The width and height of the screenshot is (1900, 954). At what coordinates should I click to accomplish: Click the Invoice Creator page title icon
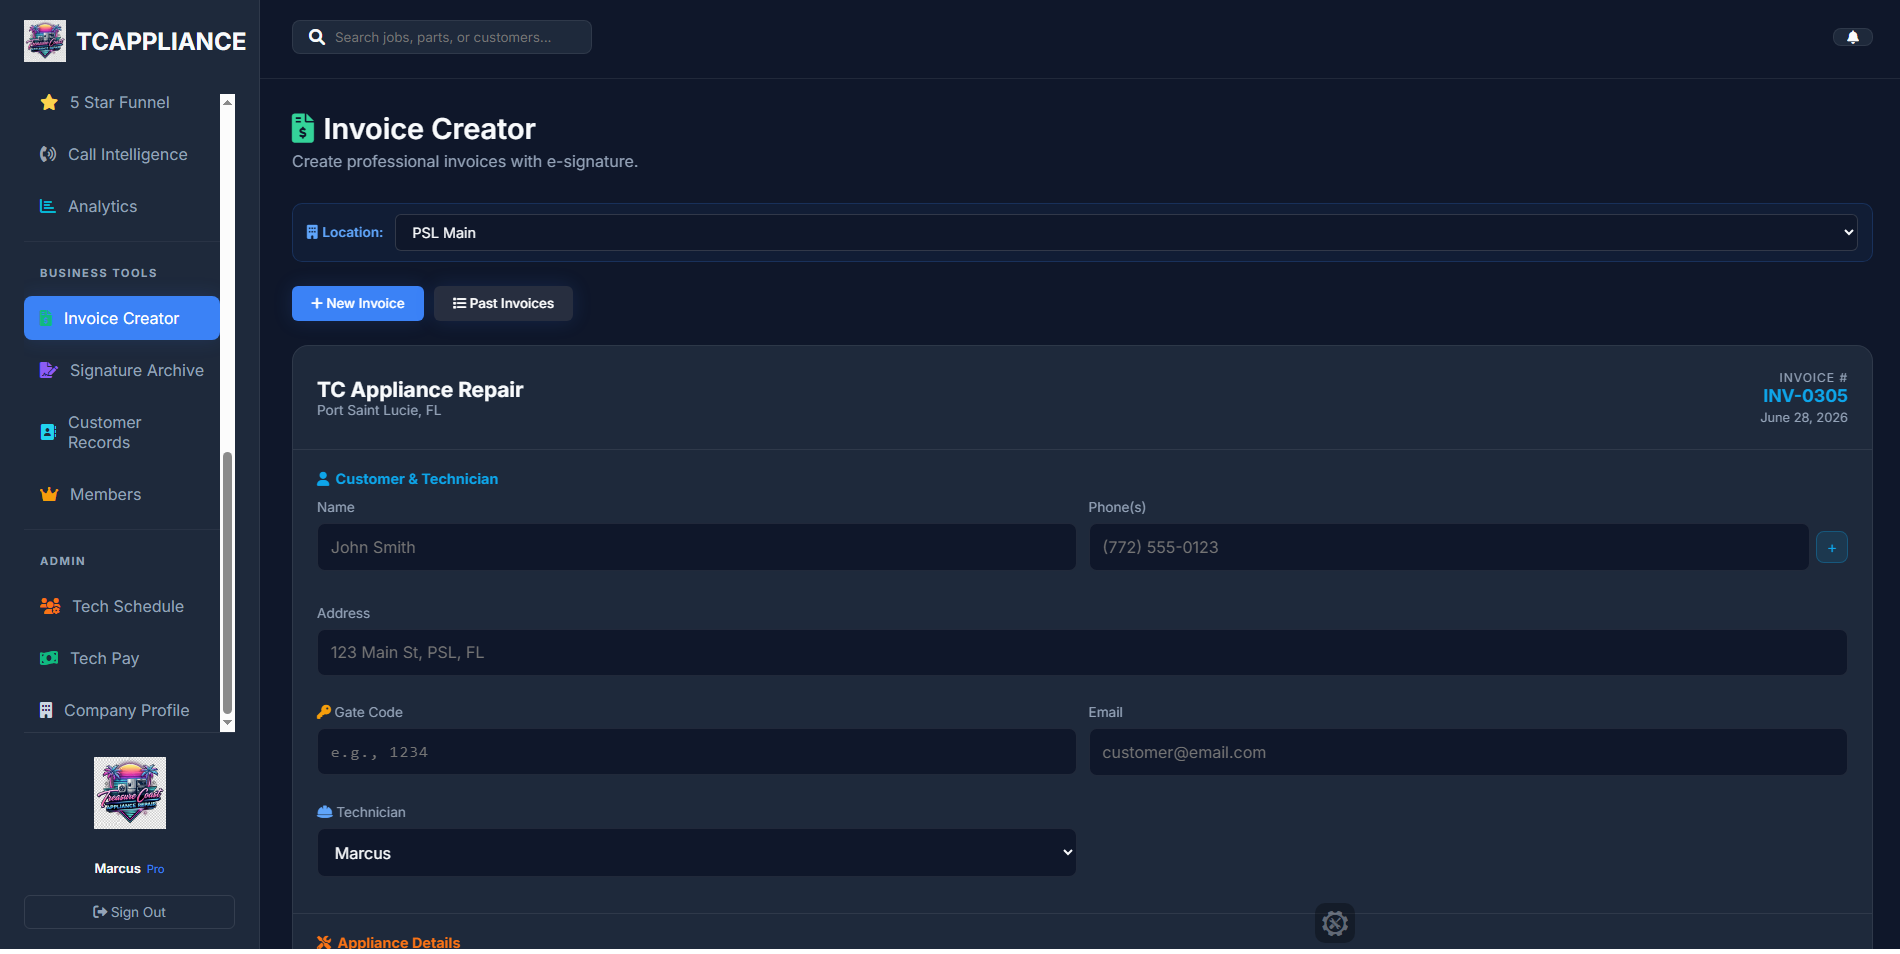point(303,128)
